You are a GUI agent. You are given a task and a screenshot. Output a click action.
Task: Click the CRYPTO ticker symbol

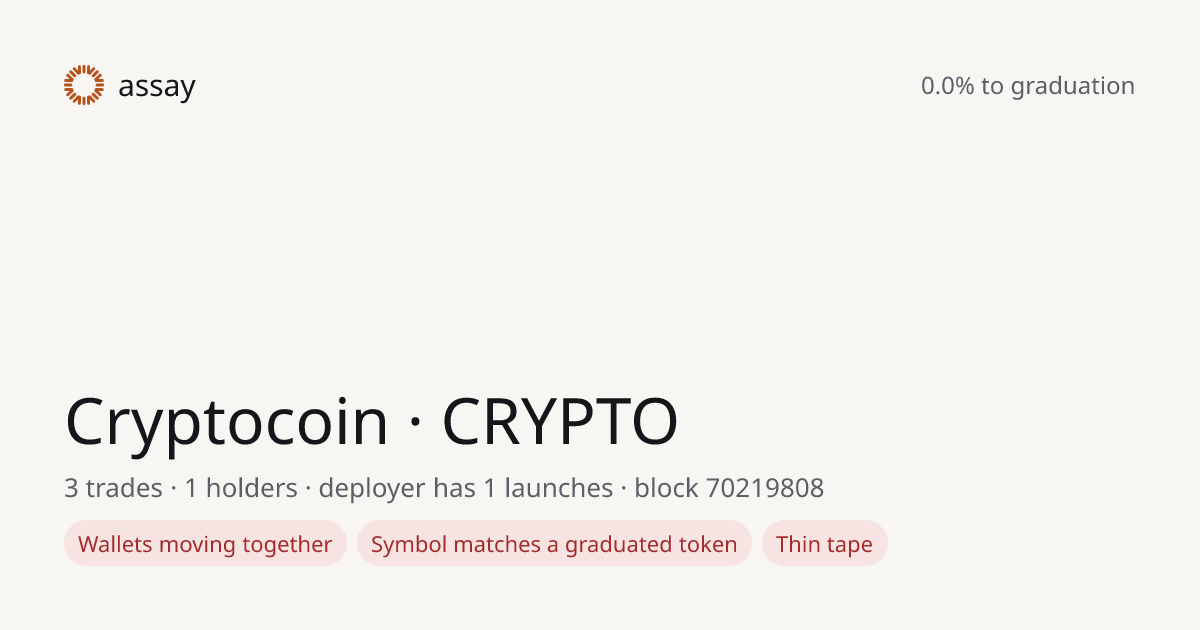[x=560, y=422]
